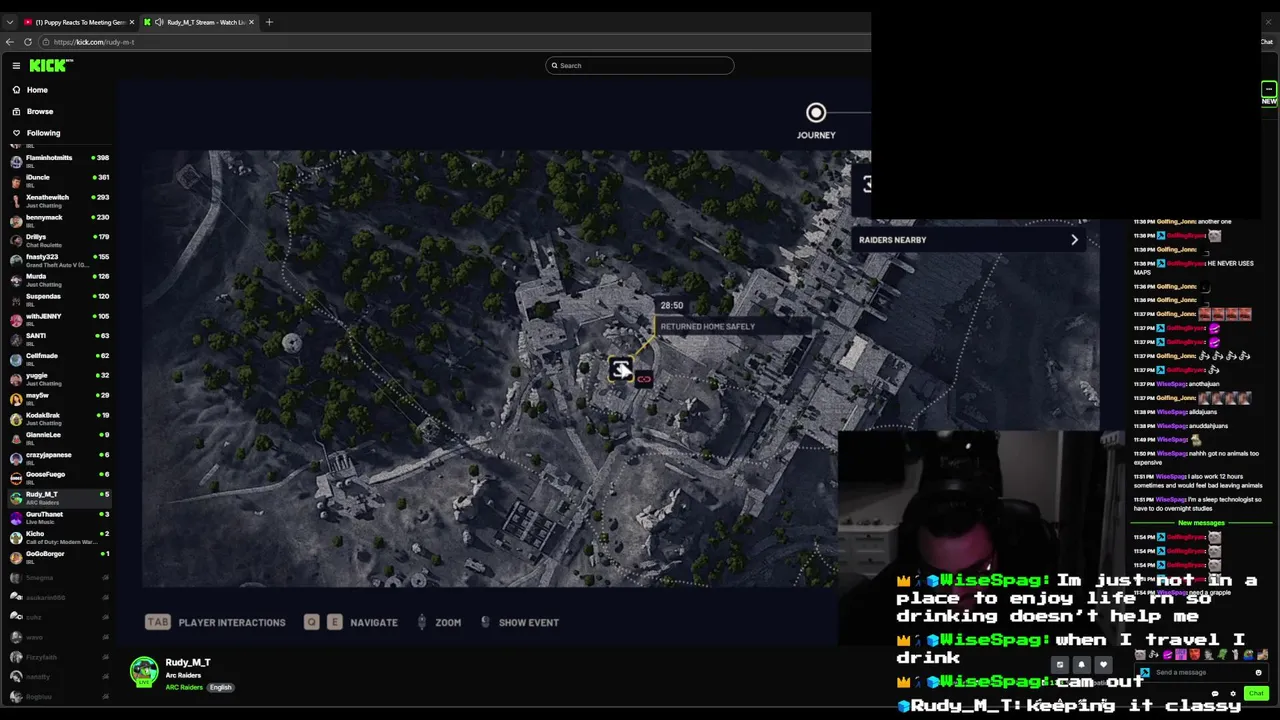Open chat settings gear icon
Image resolution: width=1280 pixels, height=720 pixels.
[1233, 694]
